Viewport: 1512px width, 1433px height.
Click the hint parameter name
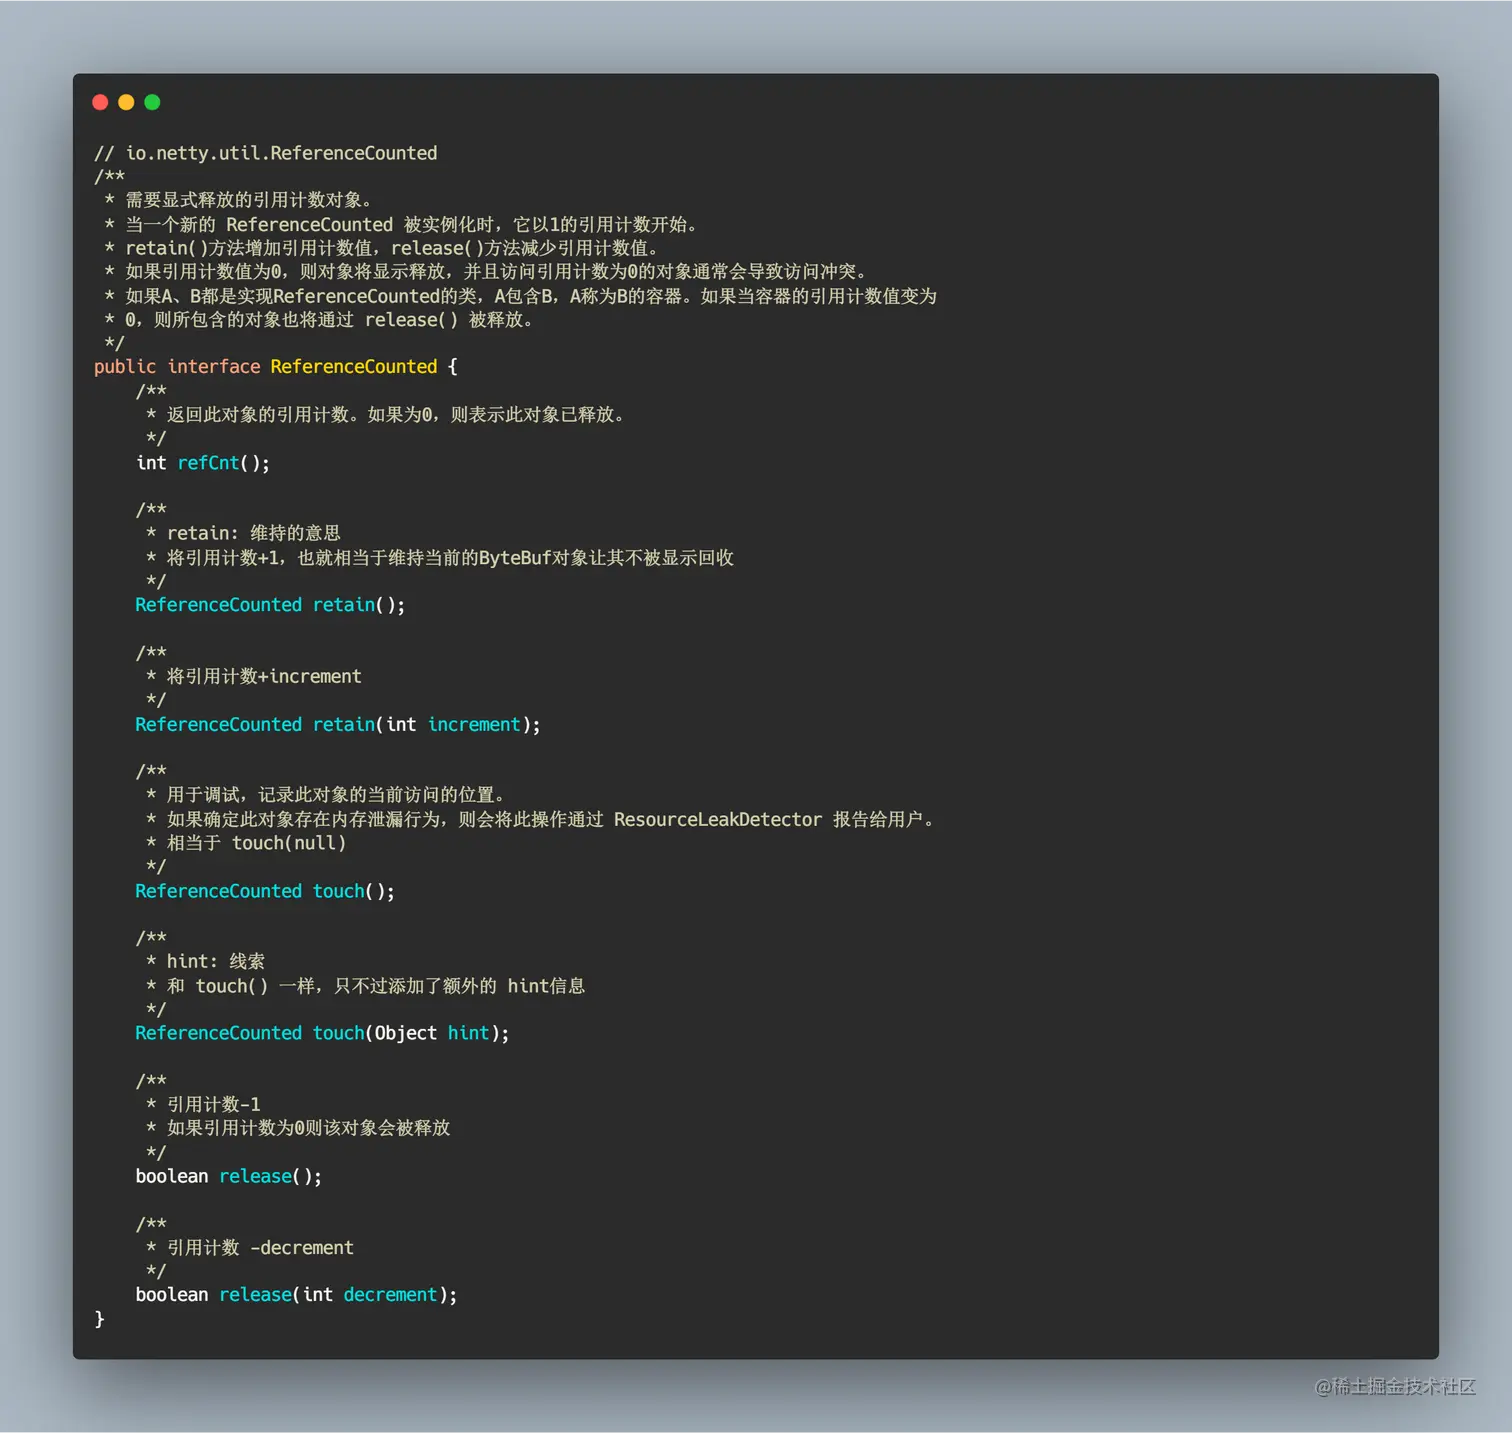point(468,1032)
